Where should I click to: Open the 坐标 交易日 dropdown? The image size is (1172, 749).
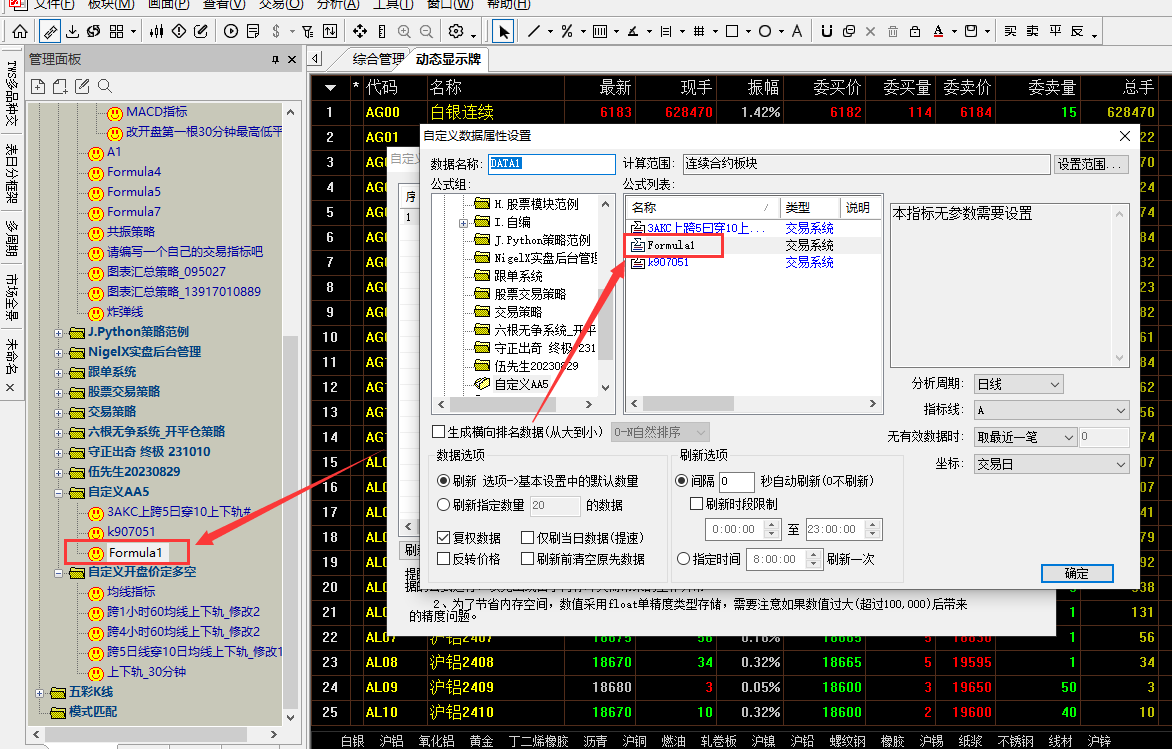1051,464
